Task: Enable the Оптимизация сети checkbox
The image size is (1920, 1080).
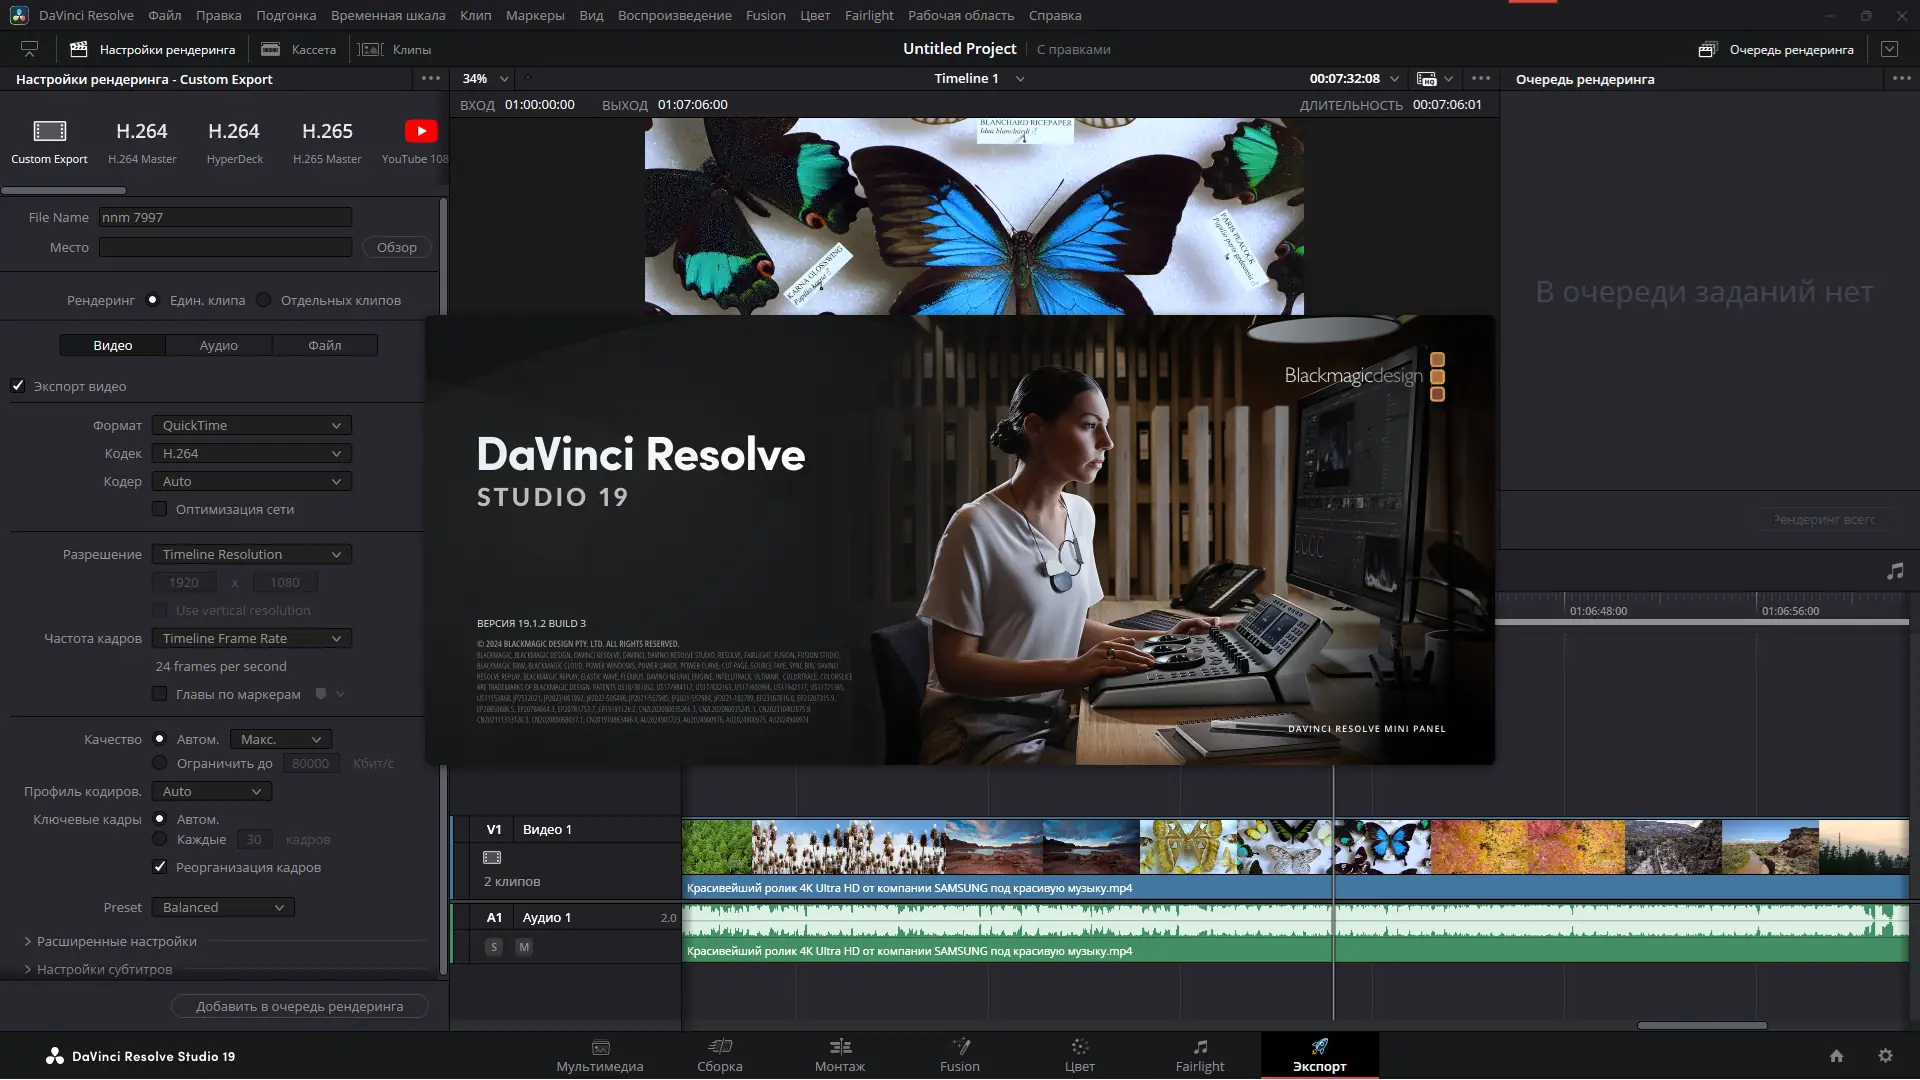Action: point(160,509)
